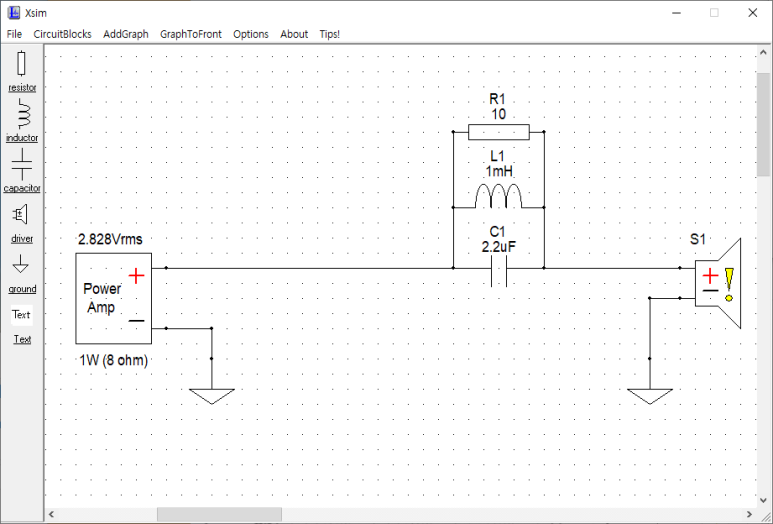Viewport: 773px width, 524px height.
Task: Open the Options menu
Action: [x=251, y=34]
